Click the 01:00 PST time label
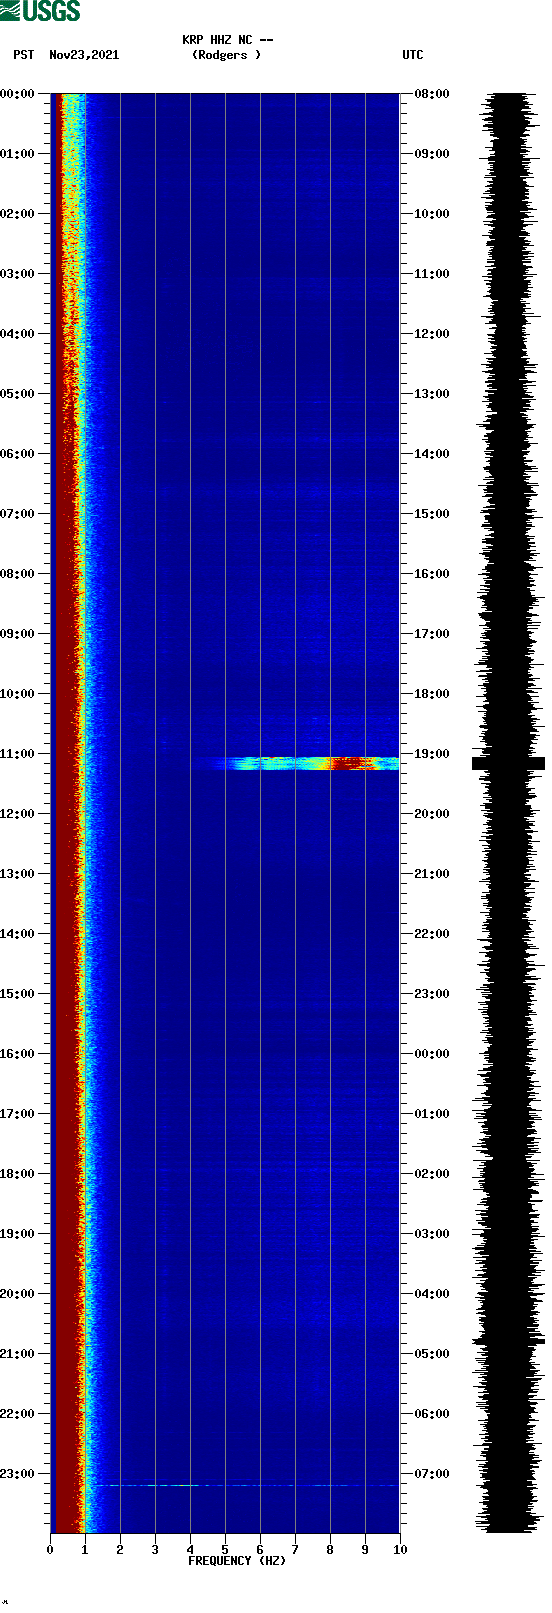 click(x=17, y=154)
